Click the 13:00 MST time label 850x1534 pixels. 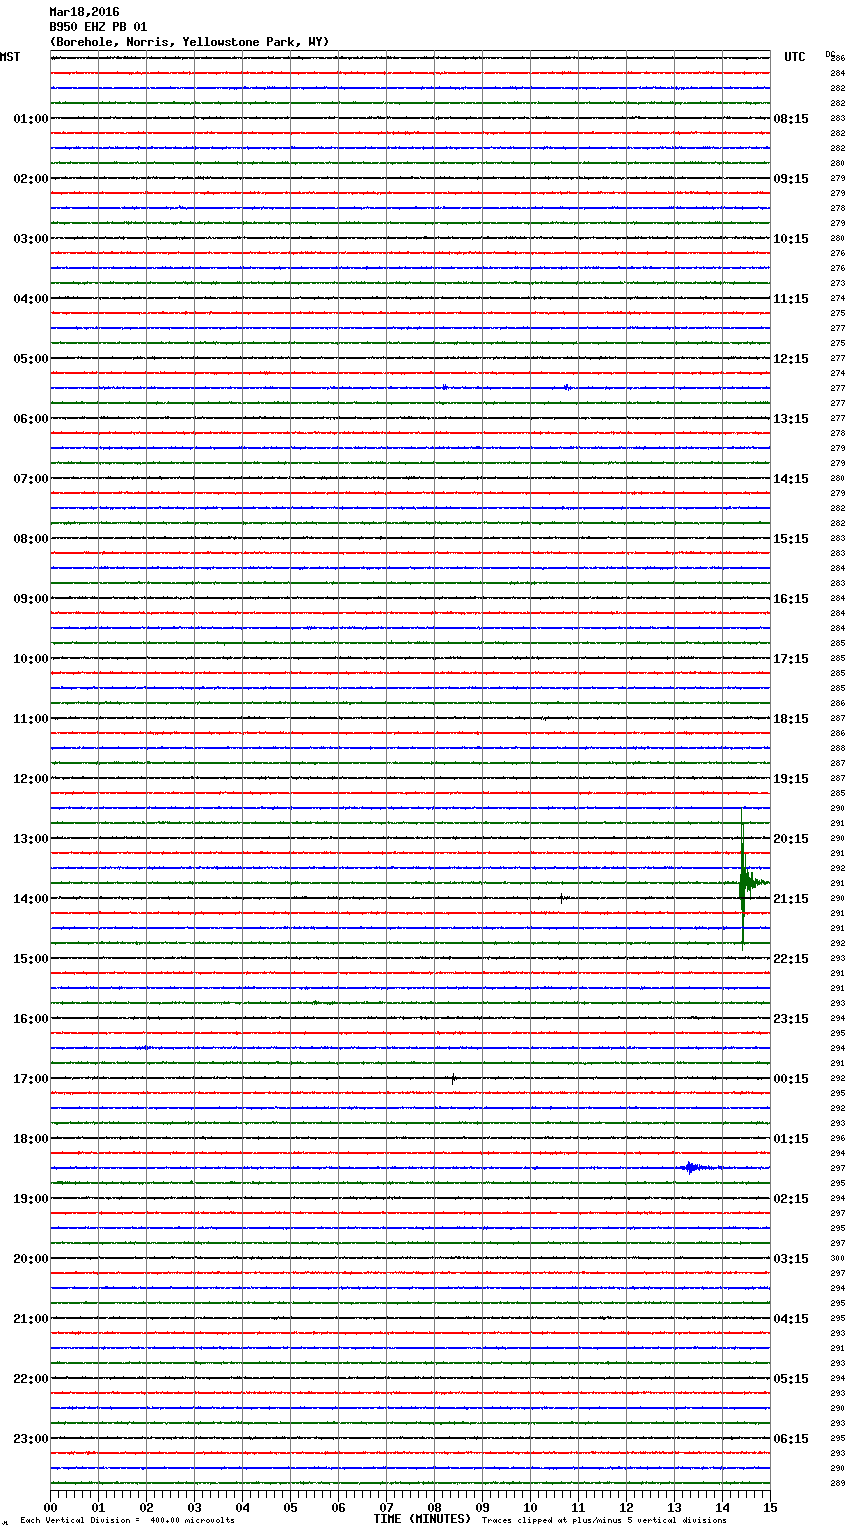point(31,839)
